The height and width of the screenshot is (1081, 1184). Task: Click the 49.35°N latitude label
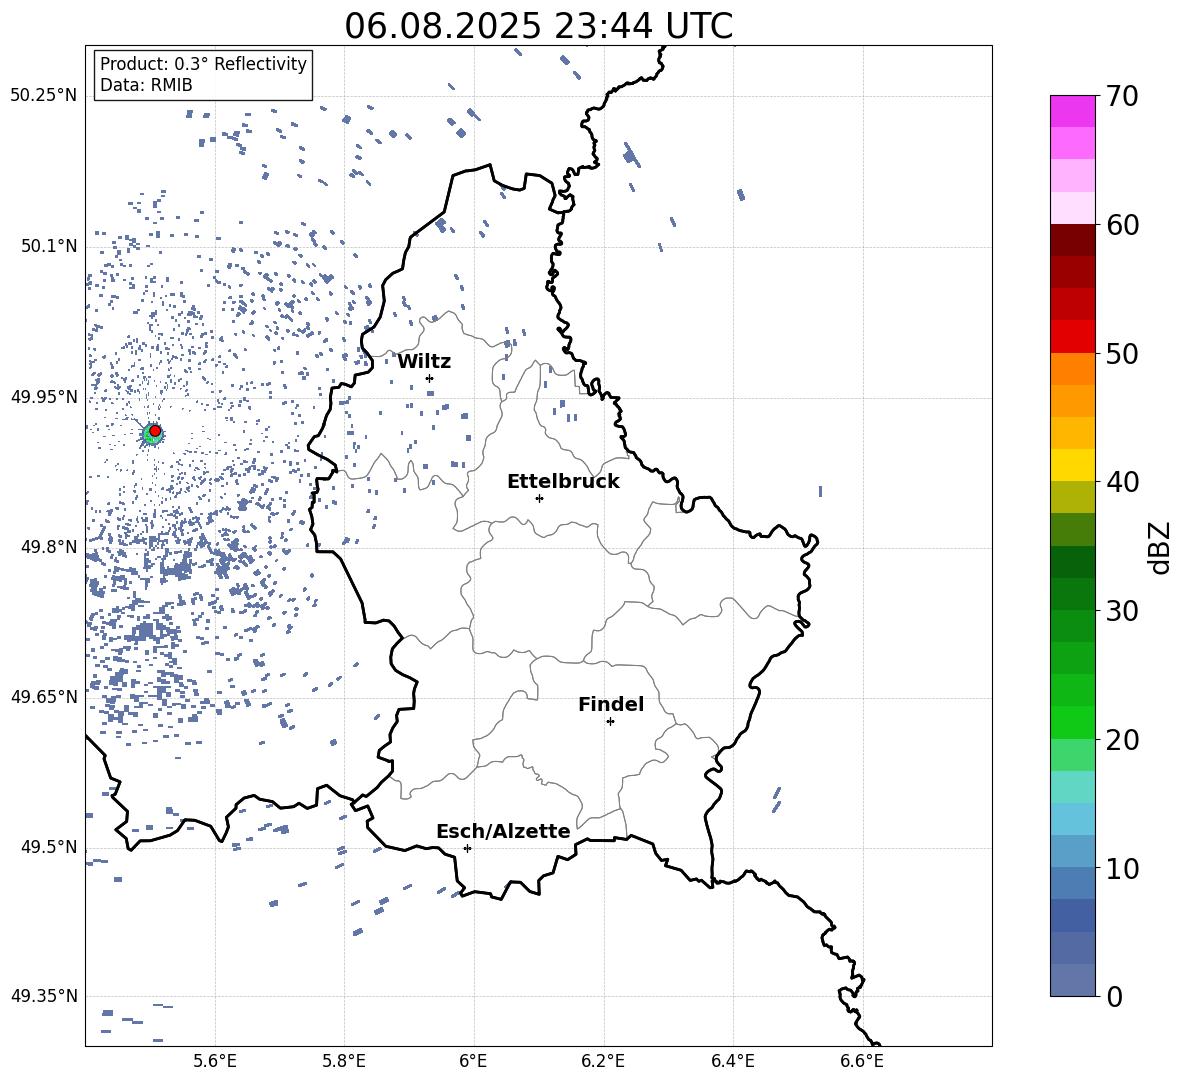pyautogui.click(x=44, y=996)
